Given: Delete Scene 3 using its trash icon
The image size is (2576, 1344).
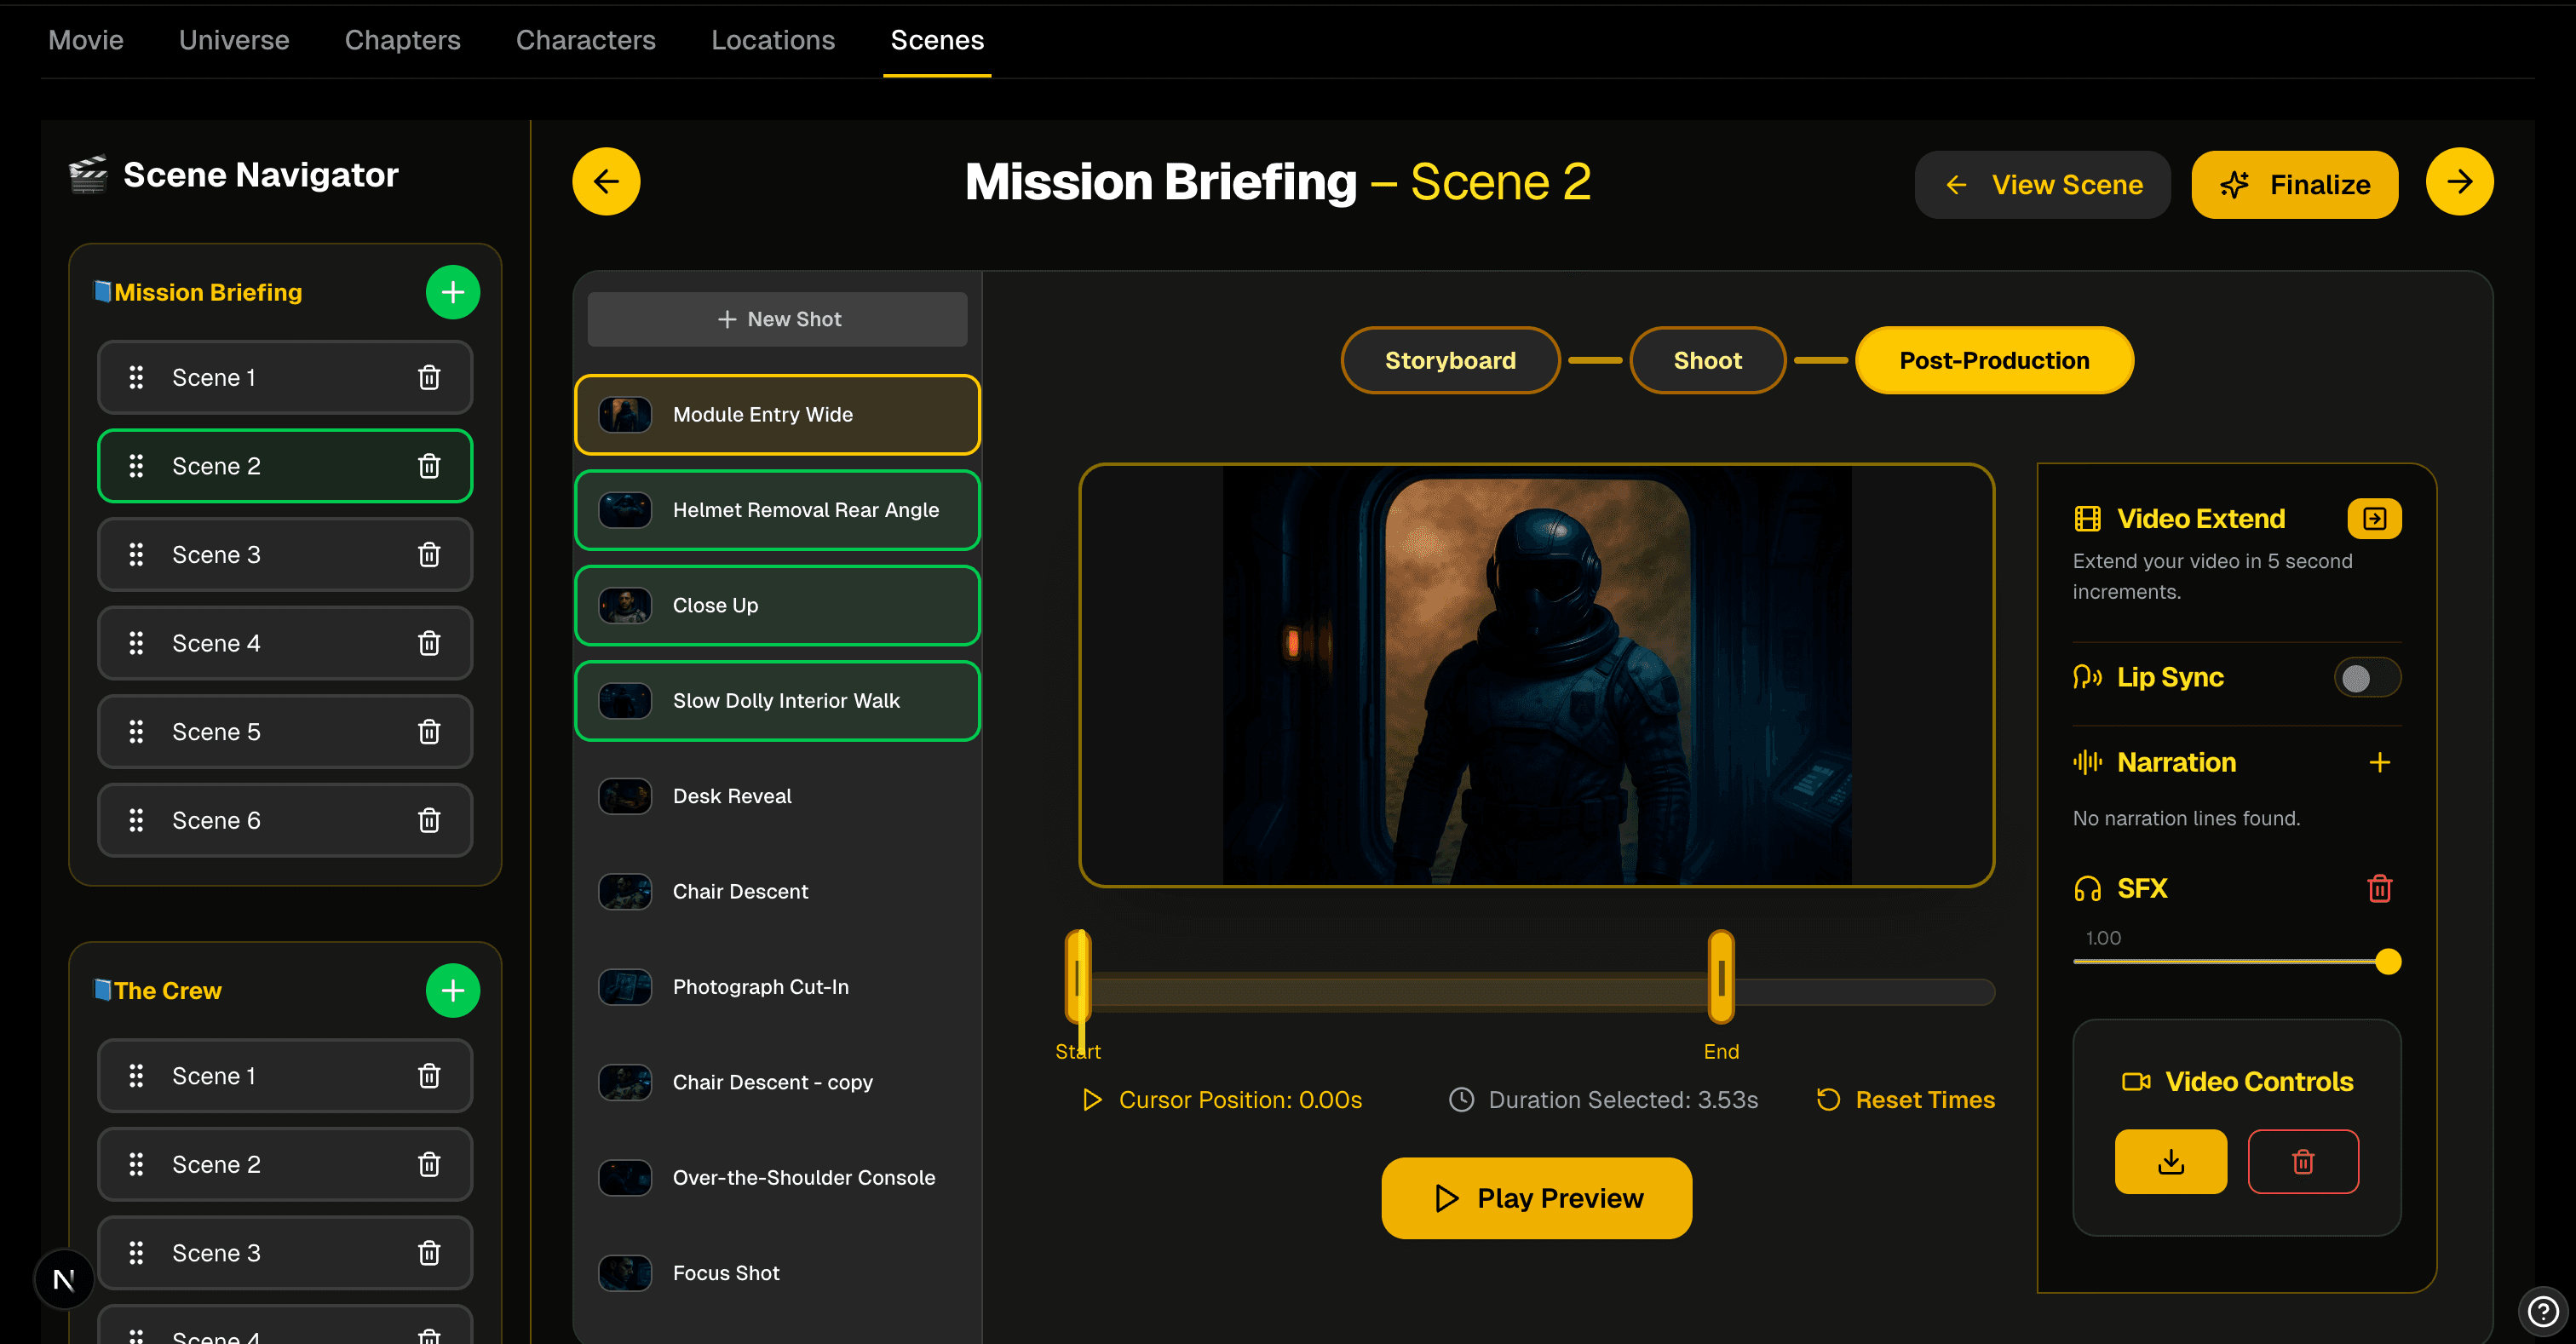Looking at the screenshot, I should 429,554.
